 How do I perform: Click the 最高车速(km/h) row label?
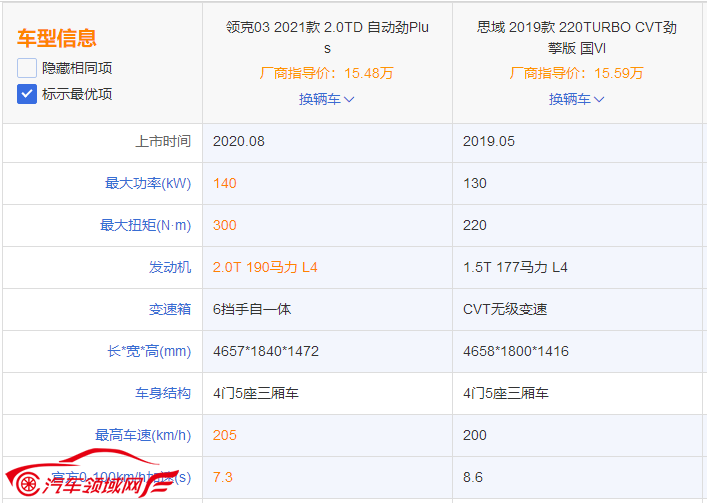point(143,435)
